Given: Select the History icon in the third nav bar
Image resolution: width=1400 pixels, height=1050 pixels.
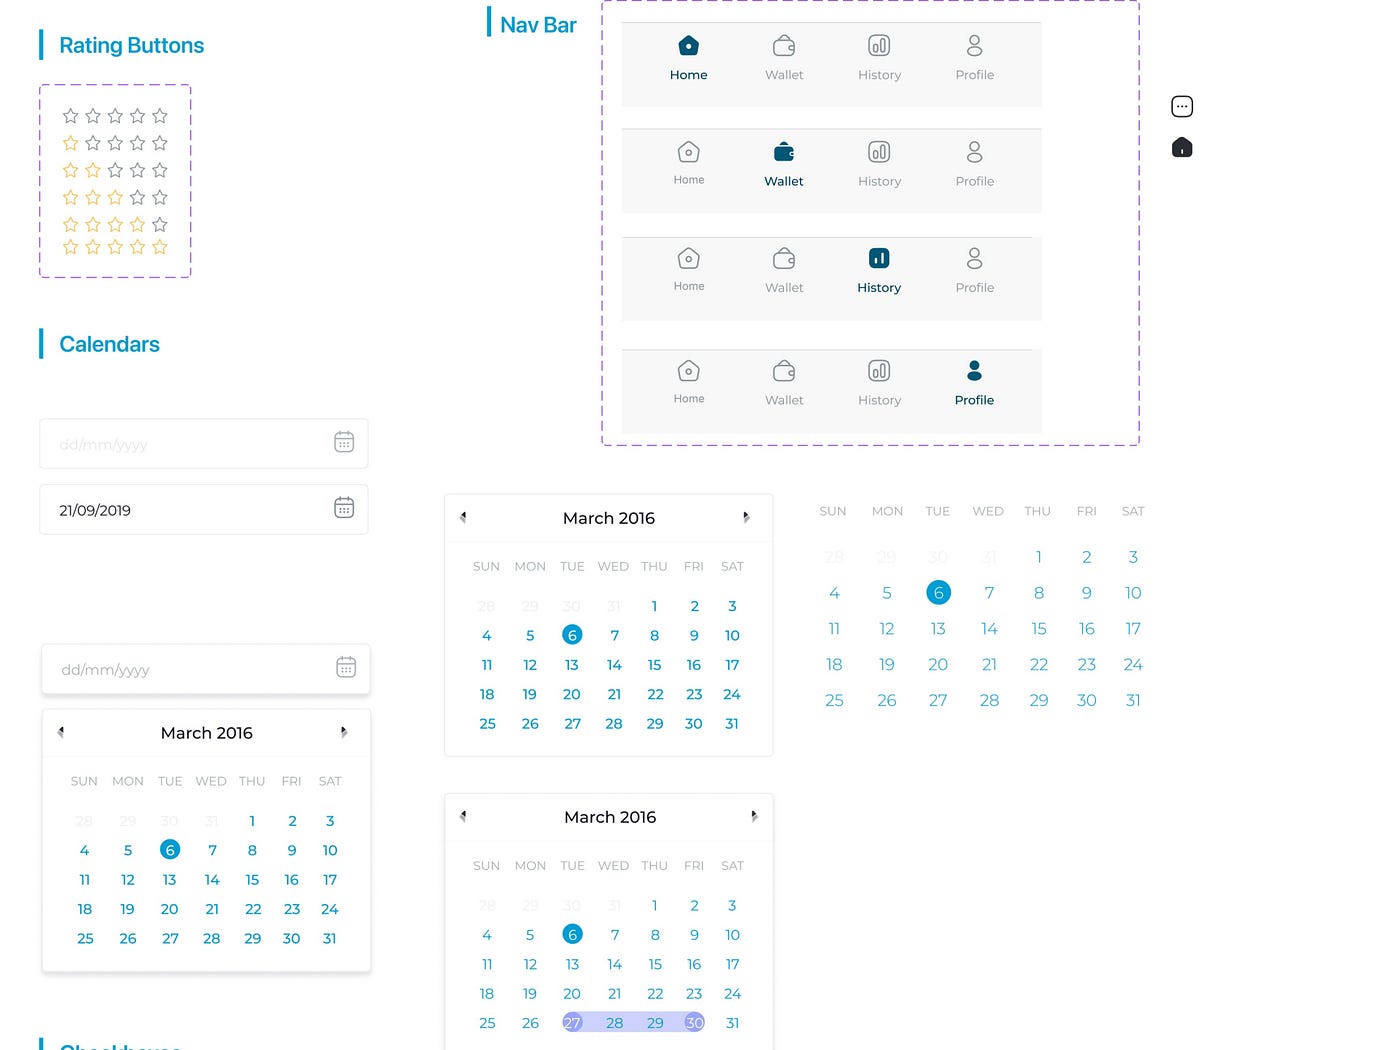Looking at the screenshot, I should (x=879, y=257).
